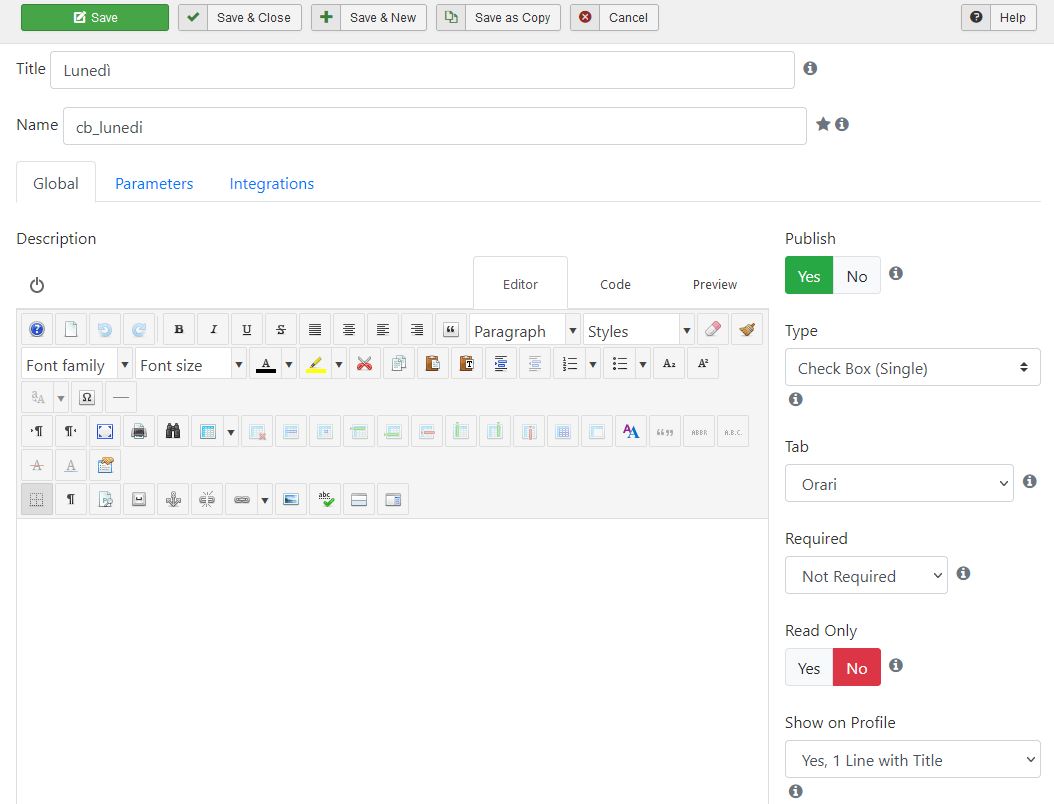Click the eraser remove-format icon
This screenshot has width=1054, height=804.
[713, 329]
